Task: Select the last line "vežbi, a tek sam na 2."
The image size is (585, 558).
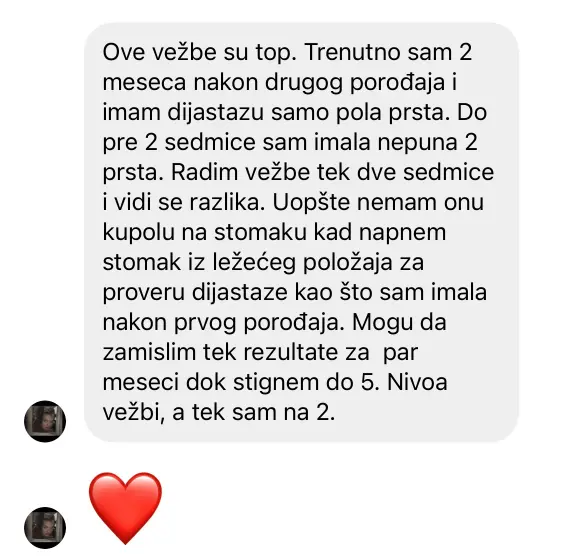Action: [x=219, y=413]
